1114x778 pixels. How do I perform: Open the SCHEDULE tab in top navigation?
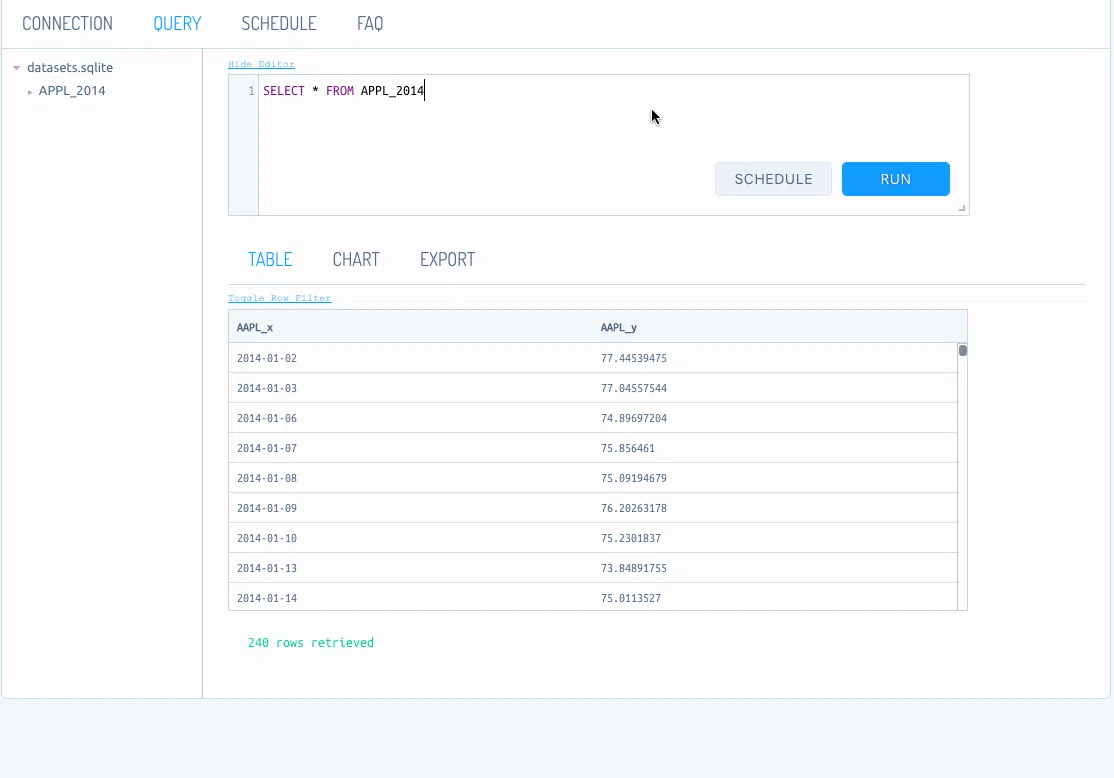(x=278, y=23)
